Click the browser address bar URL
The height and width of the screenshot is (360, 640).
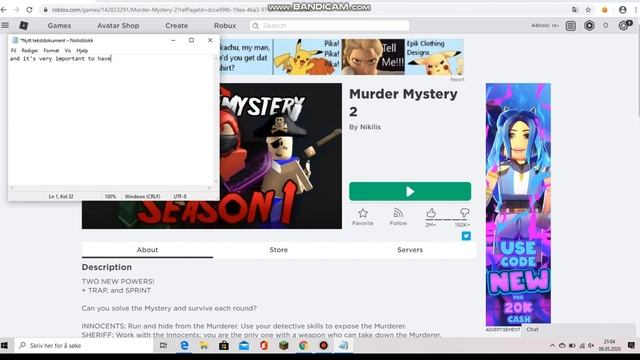159,9
